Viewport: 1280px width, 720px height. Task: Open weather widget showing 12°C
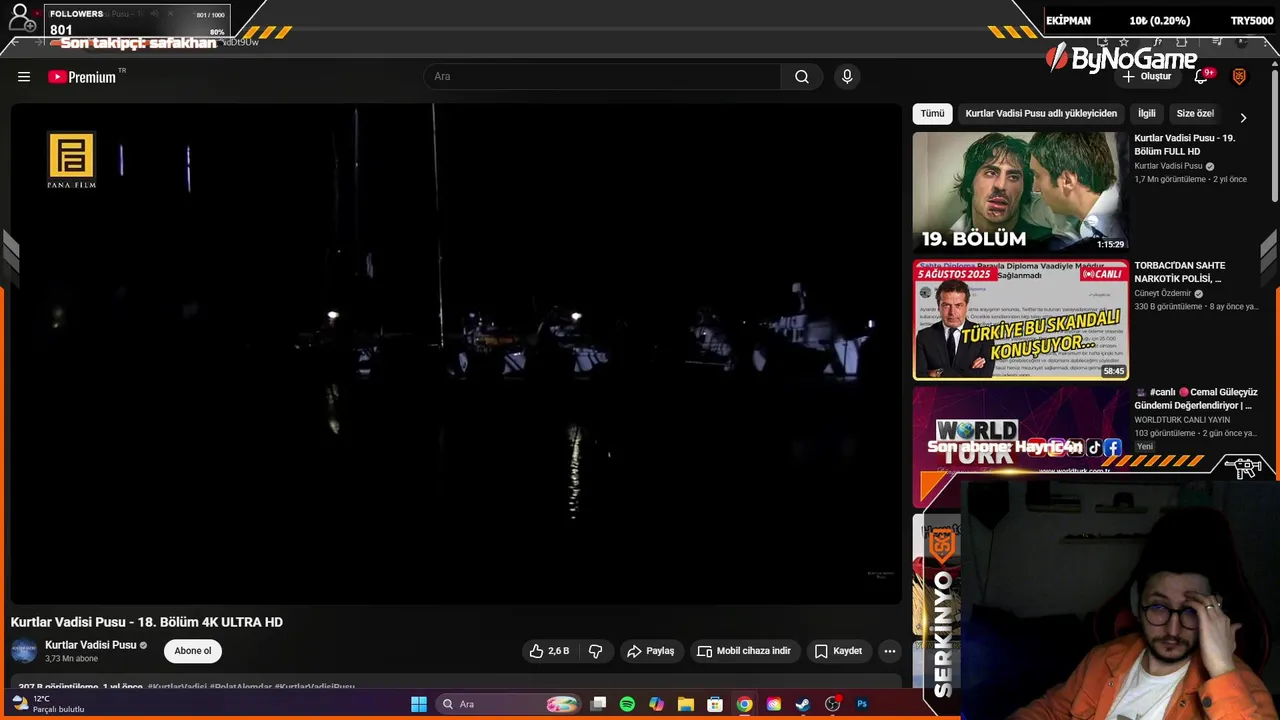click(47, 704)
